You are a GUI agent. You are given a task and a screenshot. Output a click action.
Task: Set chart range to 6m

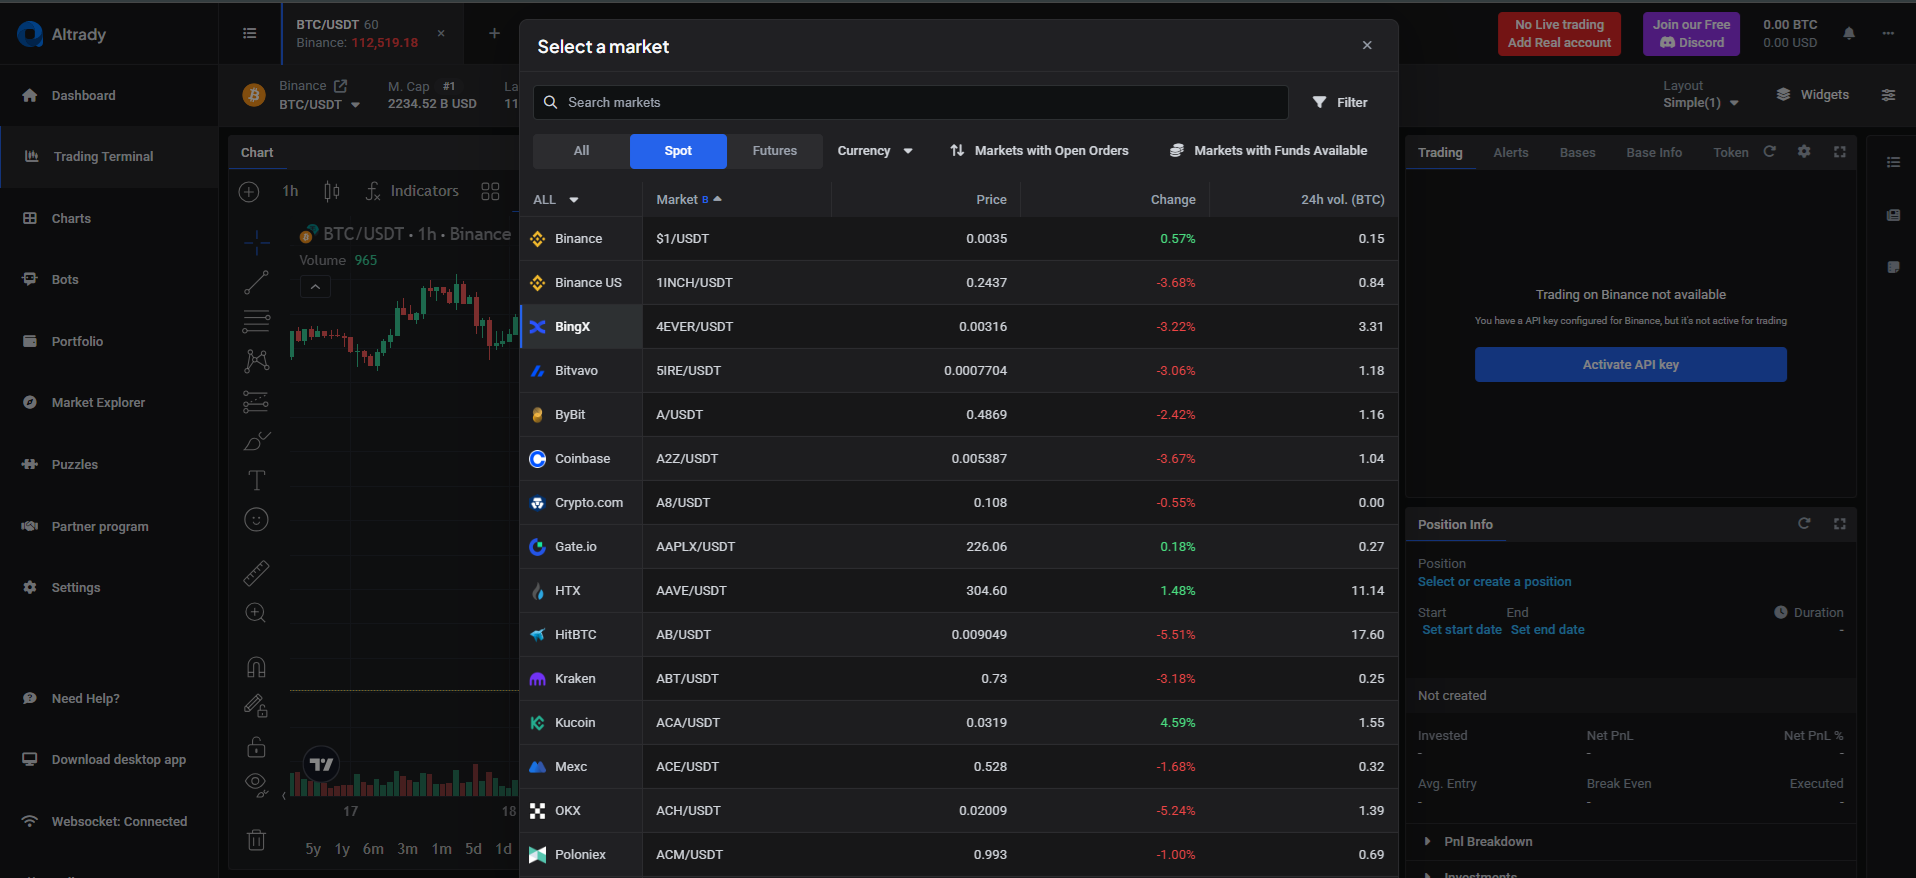(x=373, y=849)
